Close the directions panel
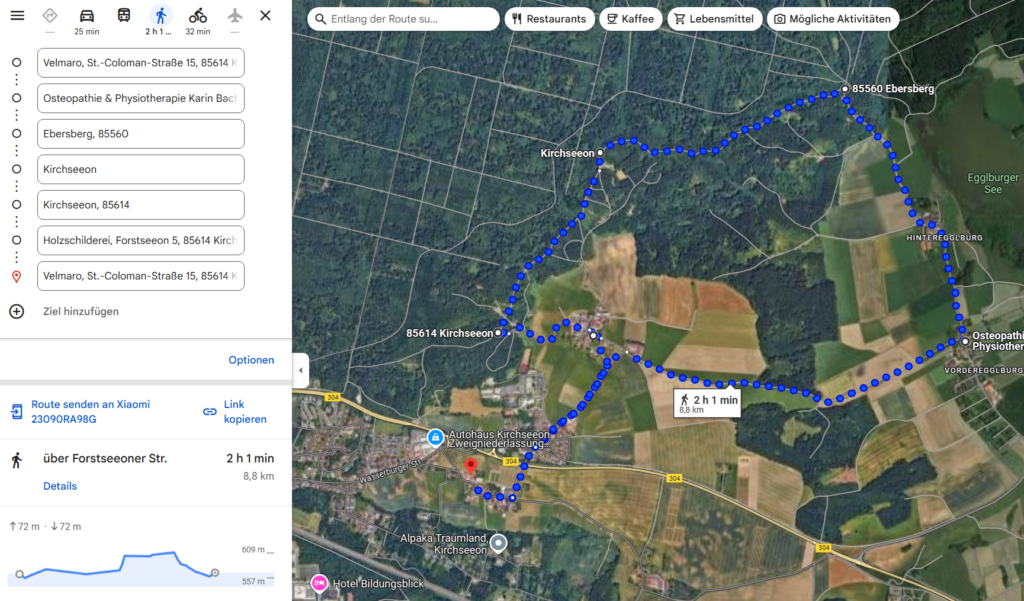 (265, 15)
